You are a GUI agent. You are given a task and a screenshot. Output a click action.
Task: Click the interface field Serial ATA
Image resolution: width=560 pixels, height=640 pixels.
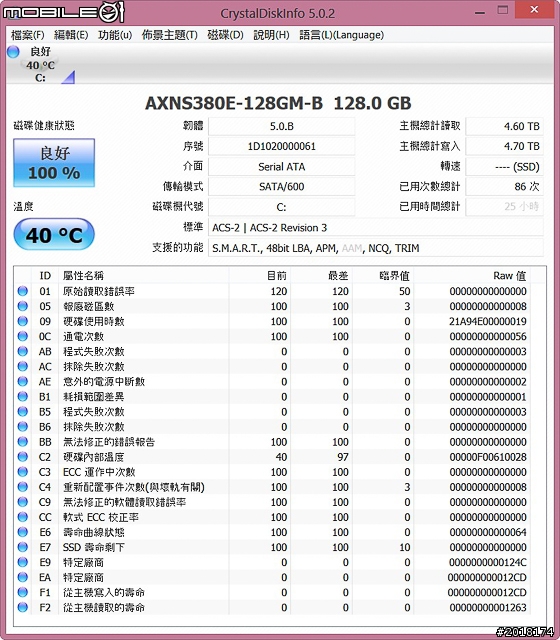282,167
